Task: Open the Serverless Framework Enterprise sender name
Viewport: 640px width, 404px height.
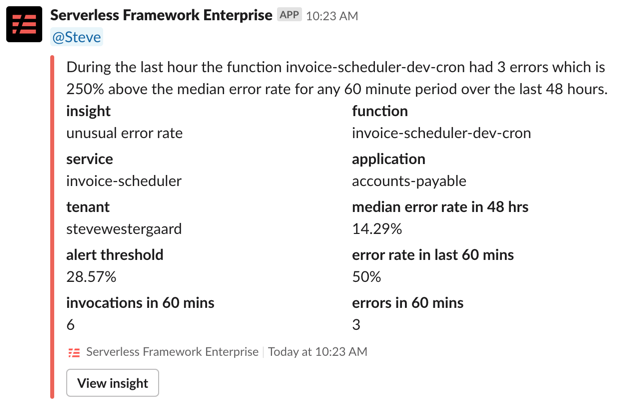Action: coord(160,16)
